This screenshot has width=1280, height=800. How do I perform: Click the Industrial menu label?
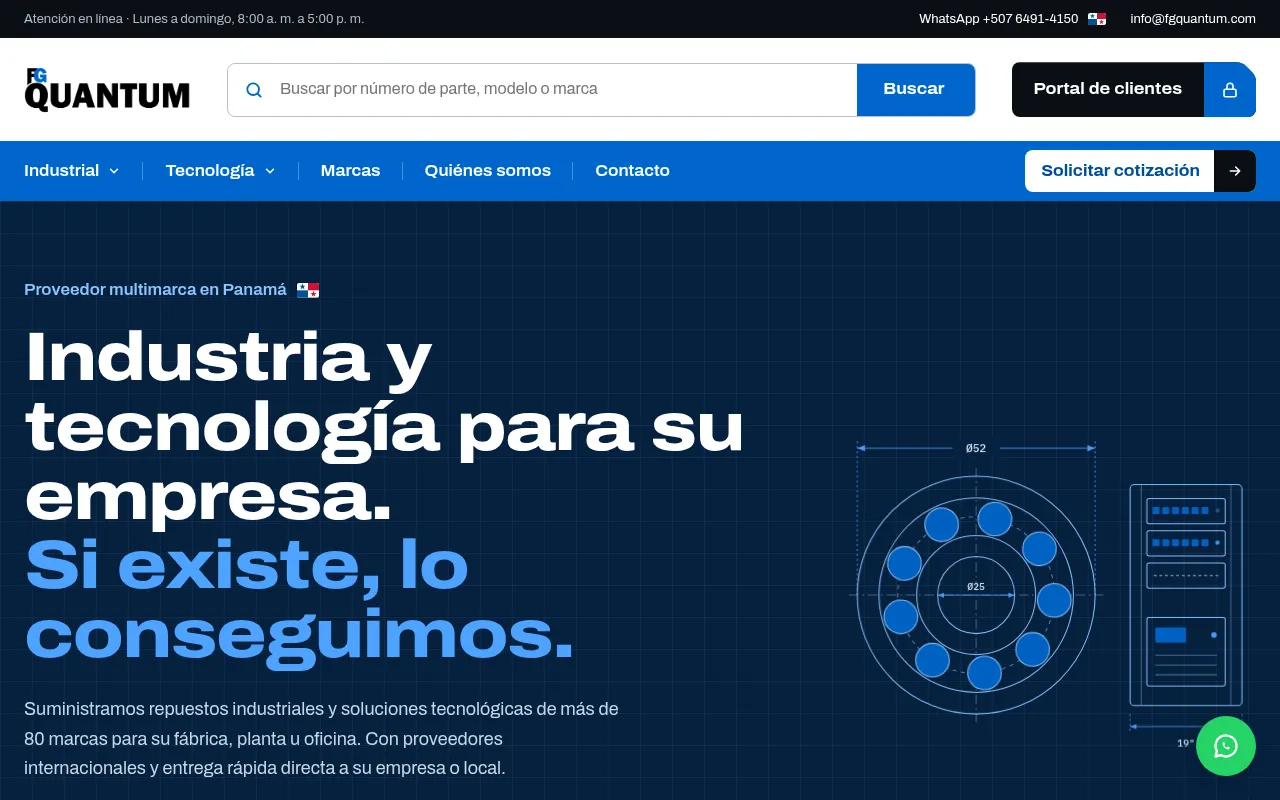(62, 171)
